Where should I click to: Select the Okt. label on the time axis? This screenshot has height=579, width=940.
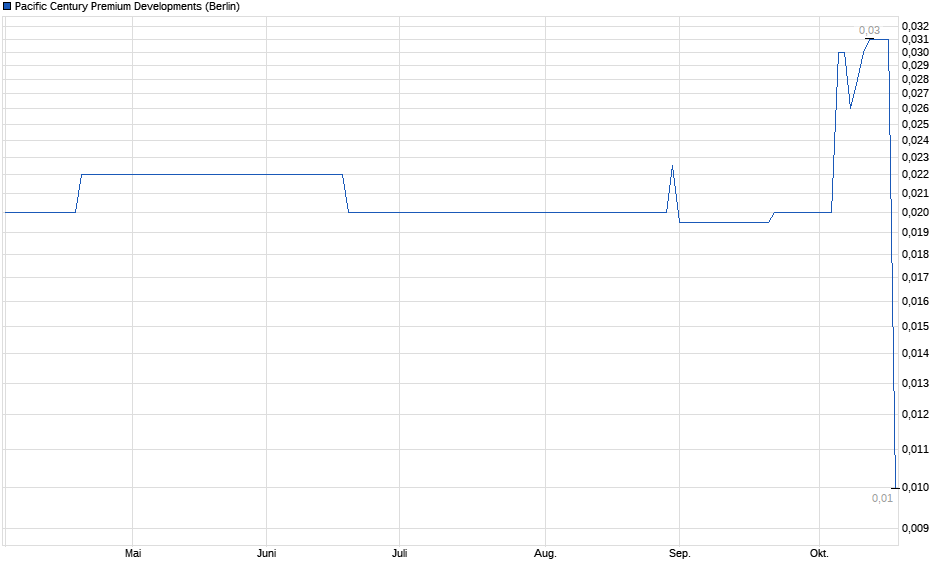[x=820, y=553]
